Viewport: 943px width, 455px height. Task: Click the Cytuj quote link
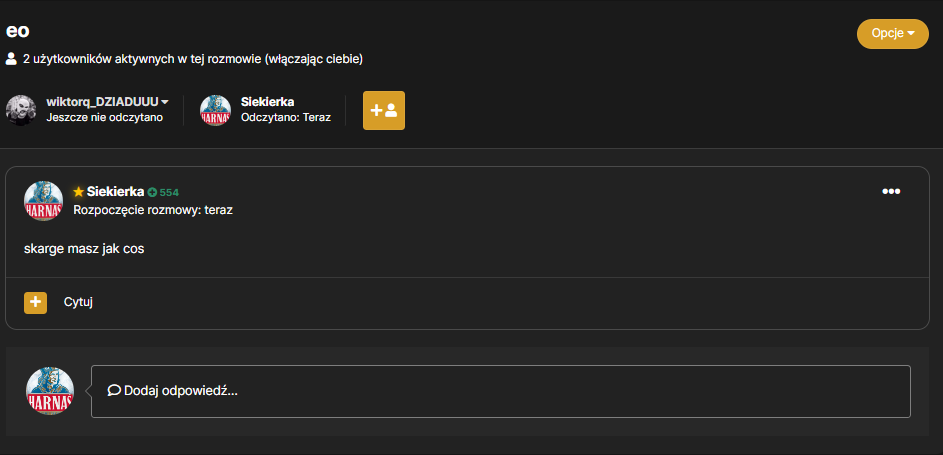(78, 302)
